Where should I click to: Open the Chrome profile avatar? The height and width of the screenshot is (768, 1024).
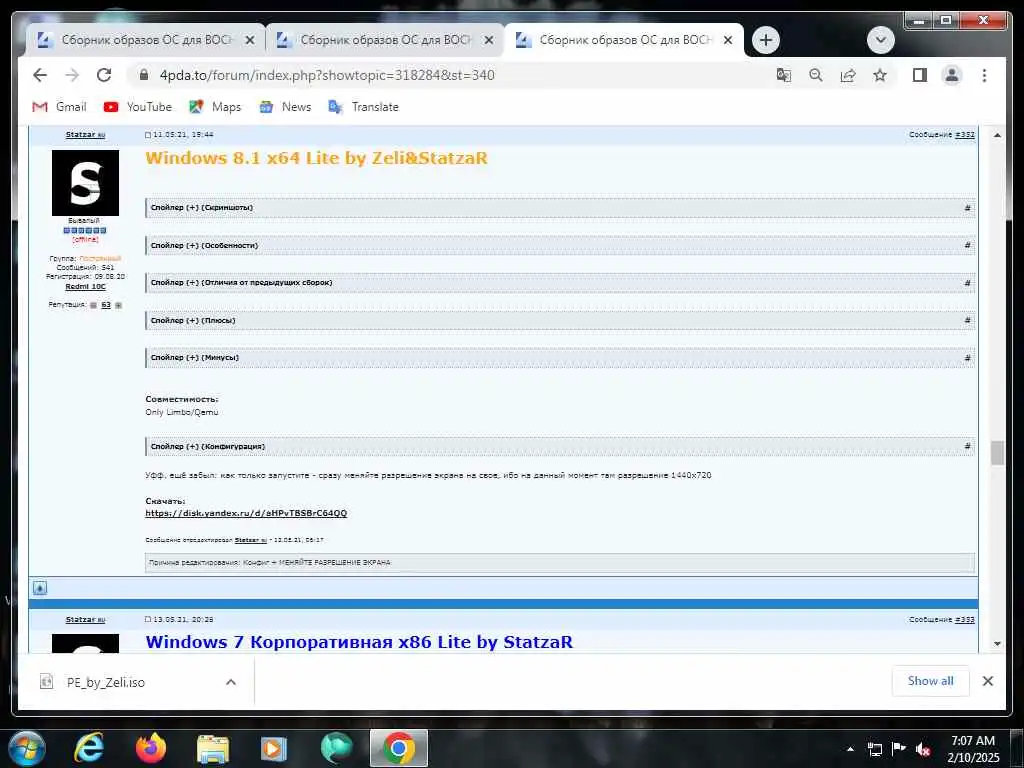tap(952, 75)
